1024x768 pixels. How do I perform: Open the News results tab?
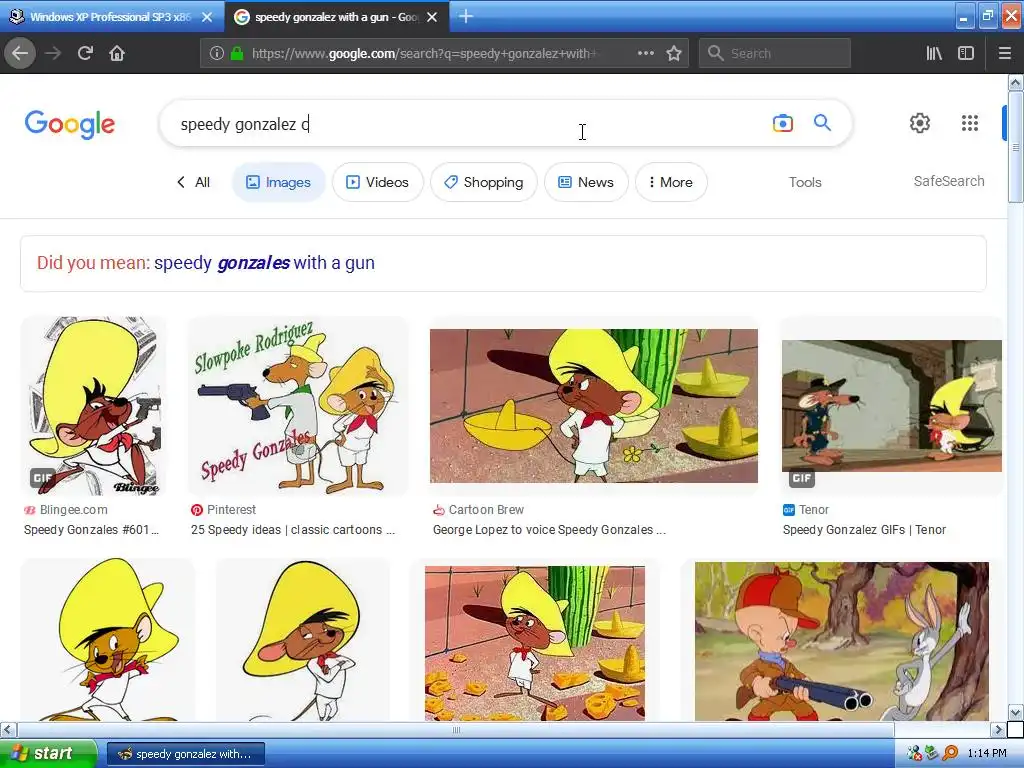pyautogui.click(x=586, y=182)
